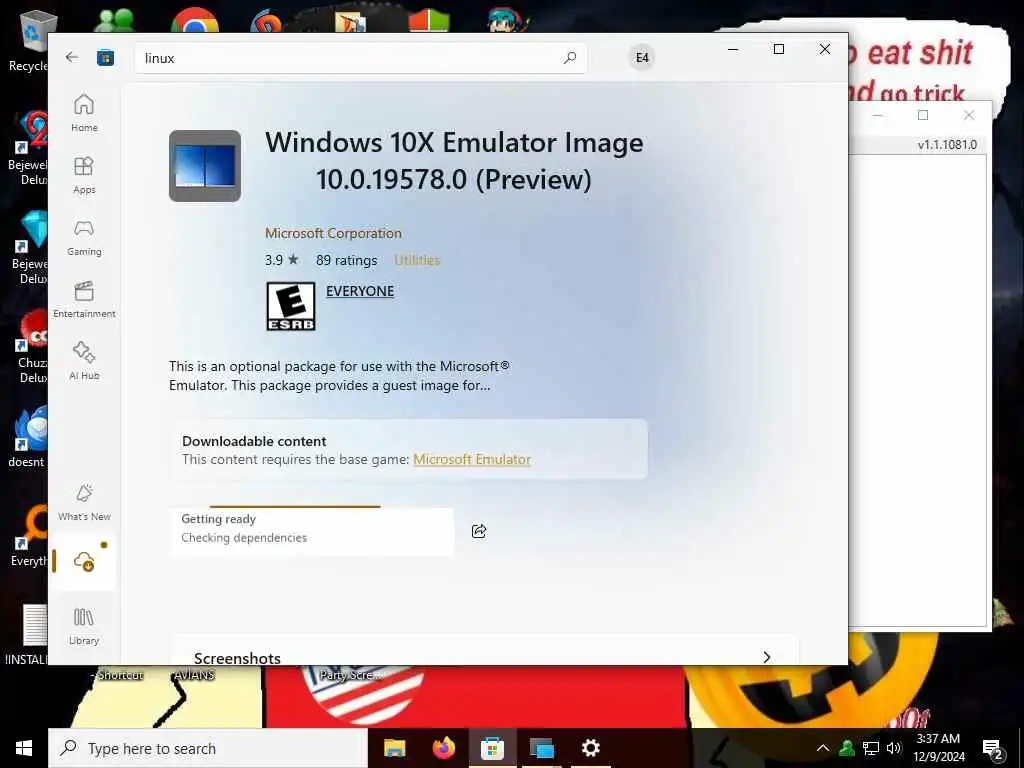Screen dimensions: 1024x768
Task: Open File Explorer from the taskbar
Action: point(394,748)
